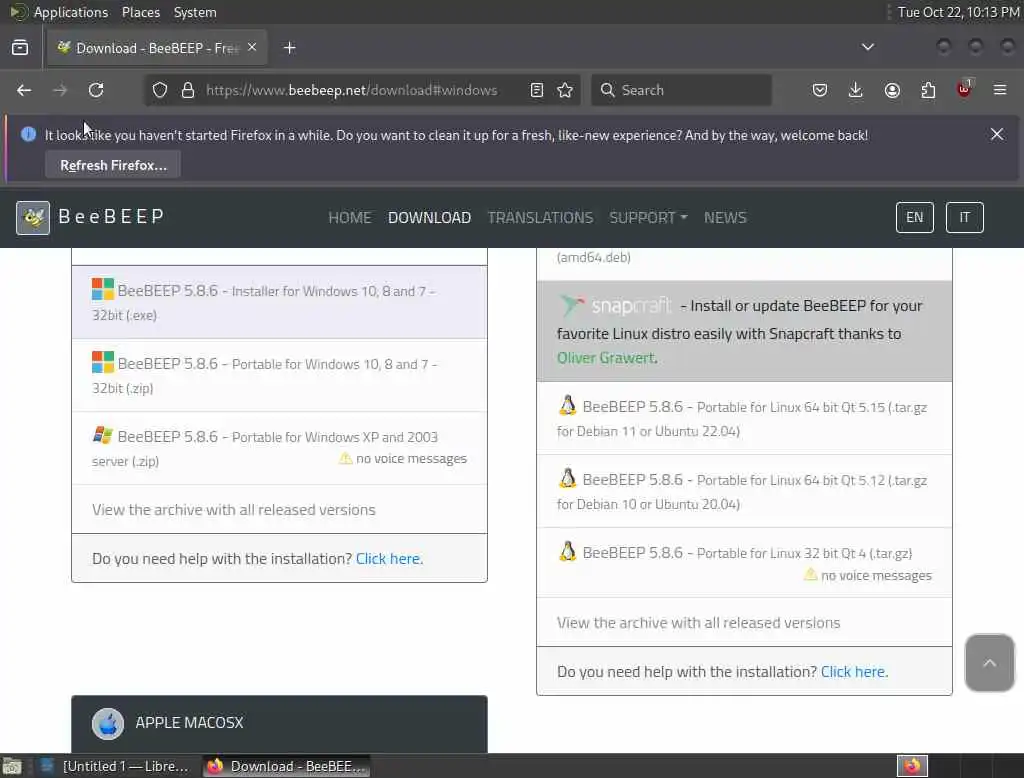Click here for Linux installation help
Viewport: 1024px width, 778px height.
coord(854,672)
